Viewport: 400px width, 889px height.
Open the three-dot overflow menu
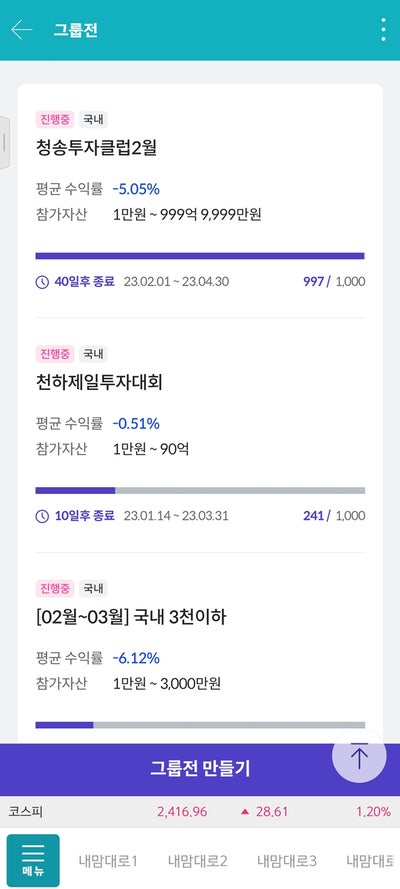coord(384,29)
